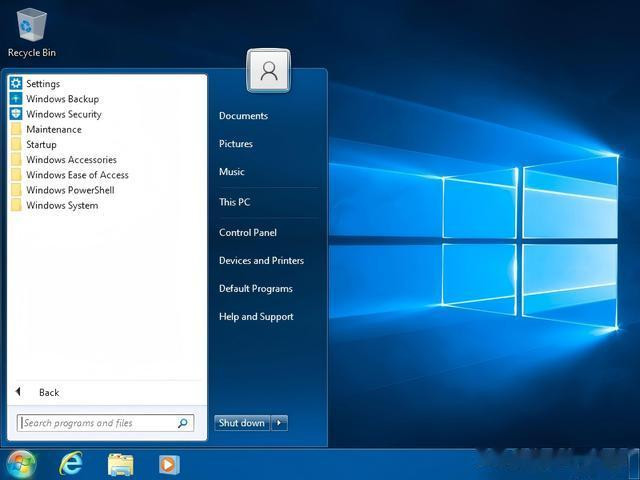Screen dimensions: 640x480
Task: Launch Windows Media Player taskbar icon
Action: click(x=169, y=464)
